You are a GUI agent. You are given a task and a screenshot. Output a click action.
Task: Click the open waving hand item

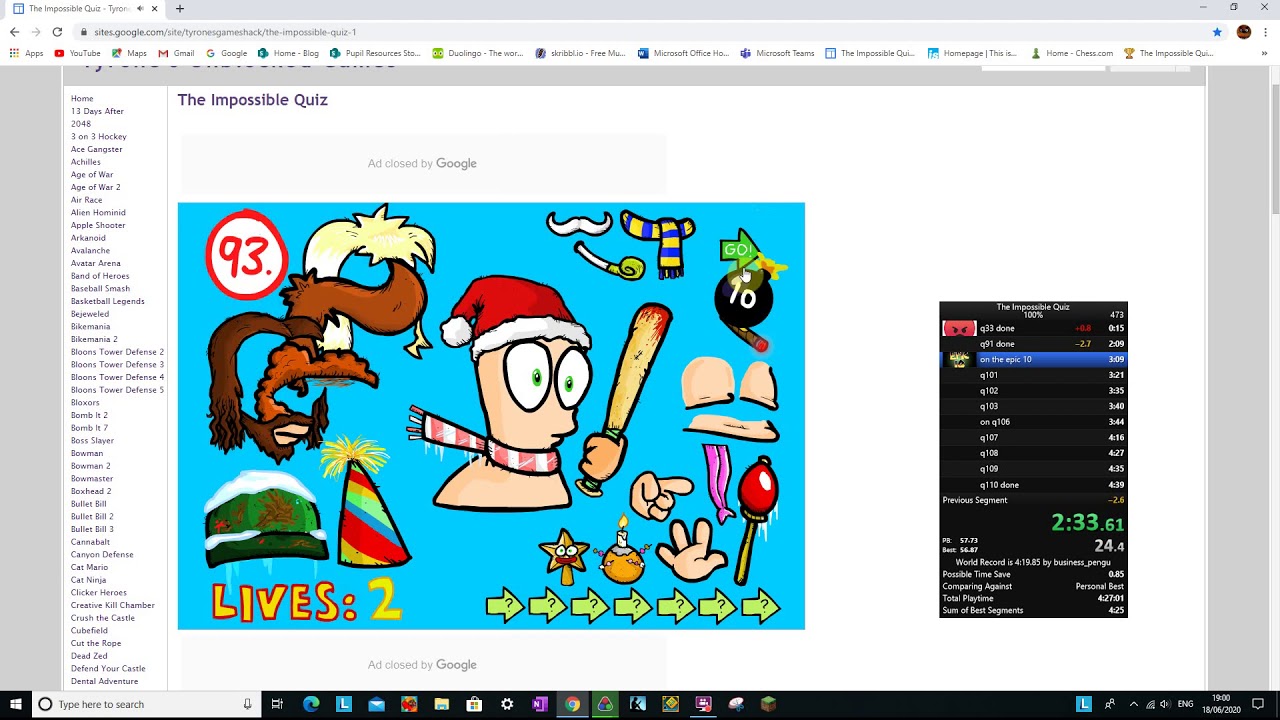(693, 548)
